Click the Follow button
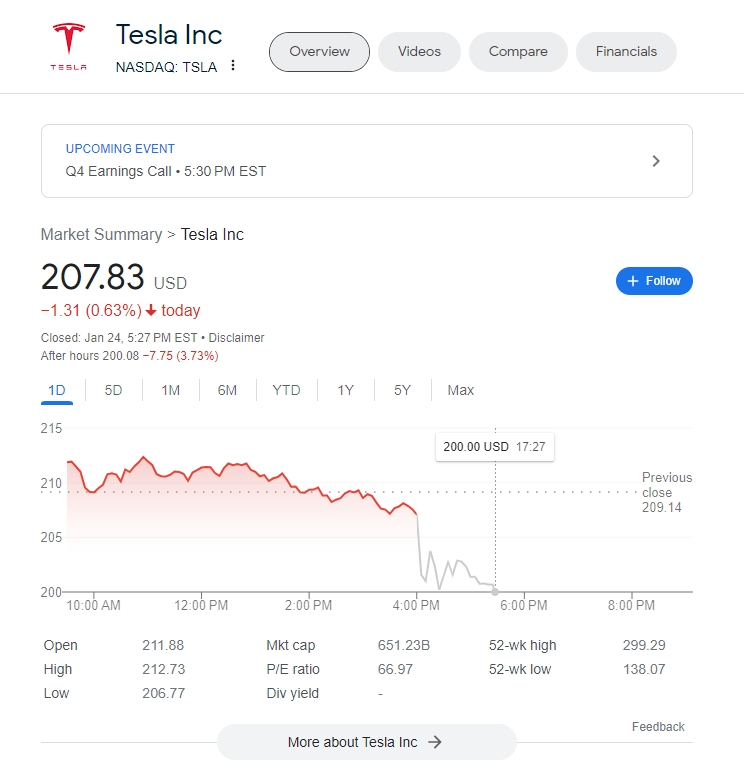 (x=654, y=281)
